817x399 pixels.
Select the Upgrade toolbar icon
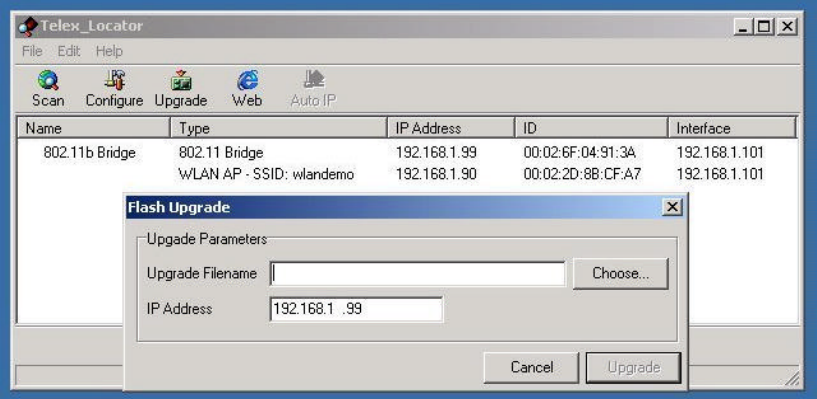(x=181, y=88)
